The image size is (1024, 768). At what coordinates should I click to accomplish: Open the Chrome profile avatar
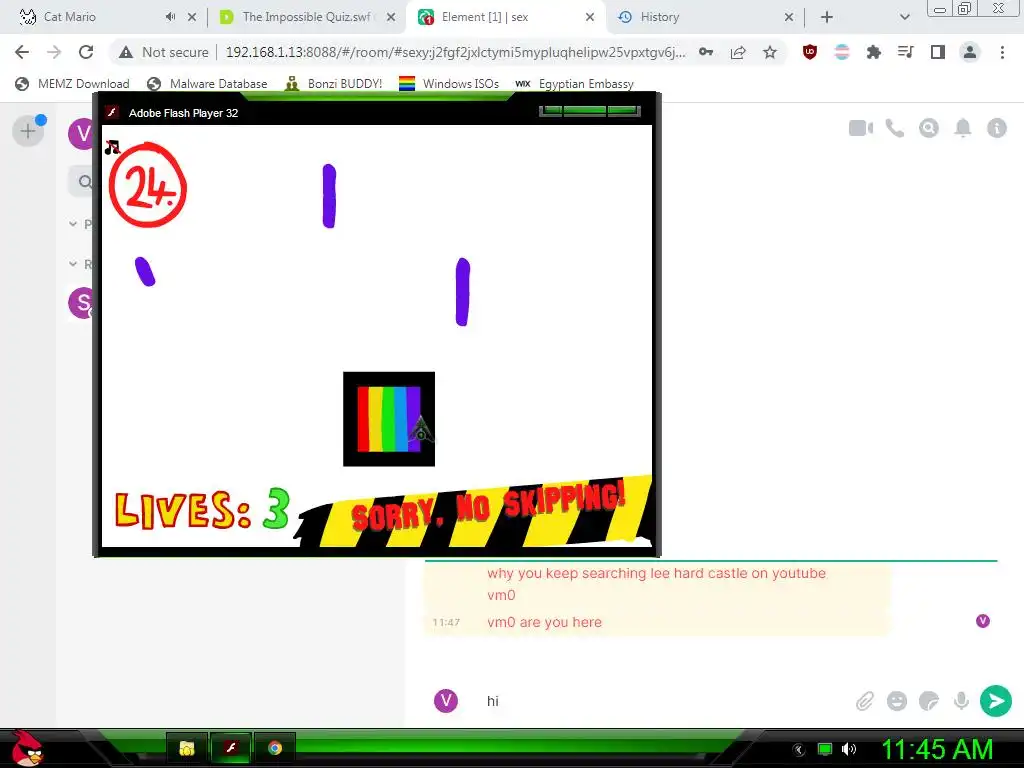(970, 52)
